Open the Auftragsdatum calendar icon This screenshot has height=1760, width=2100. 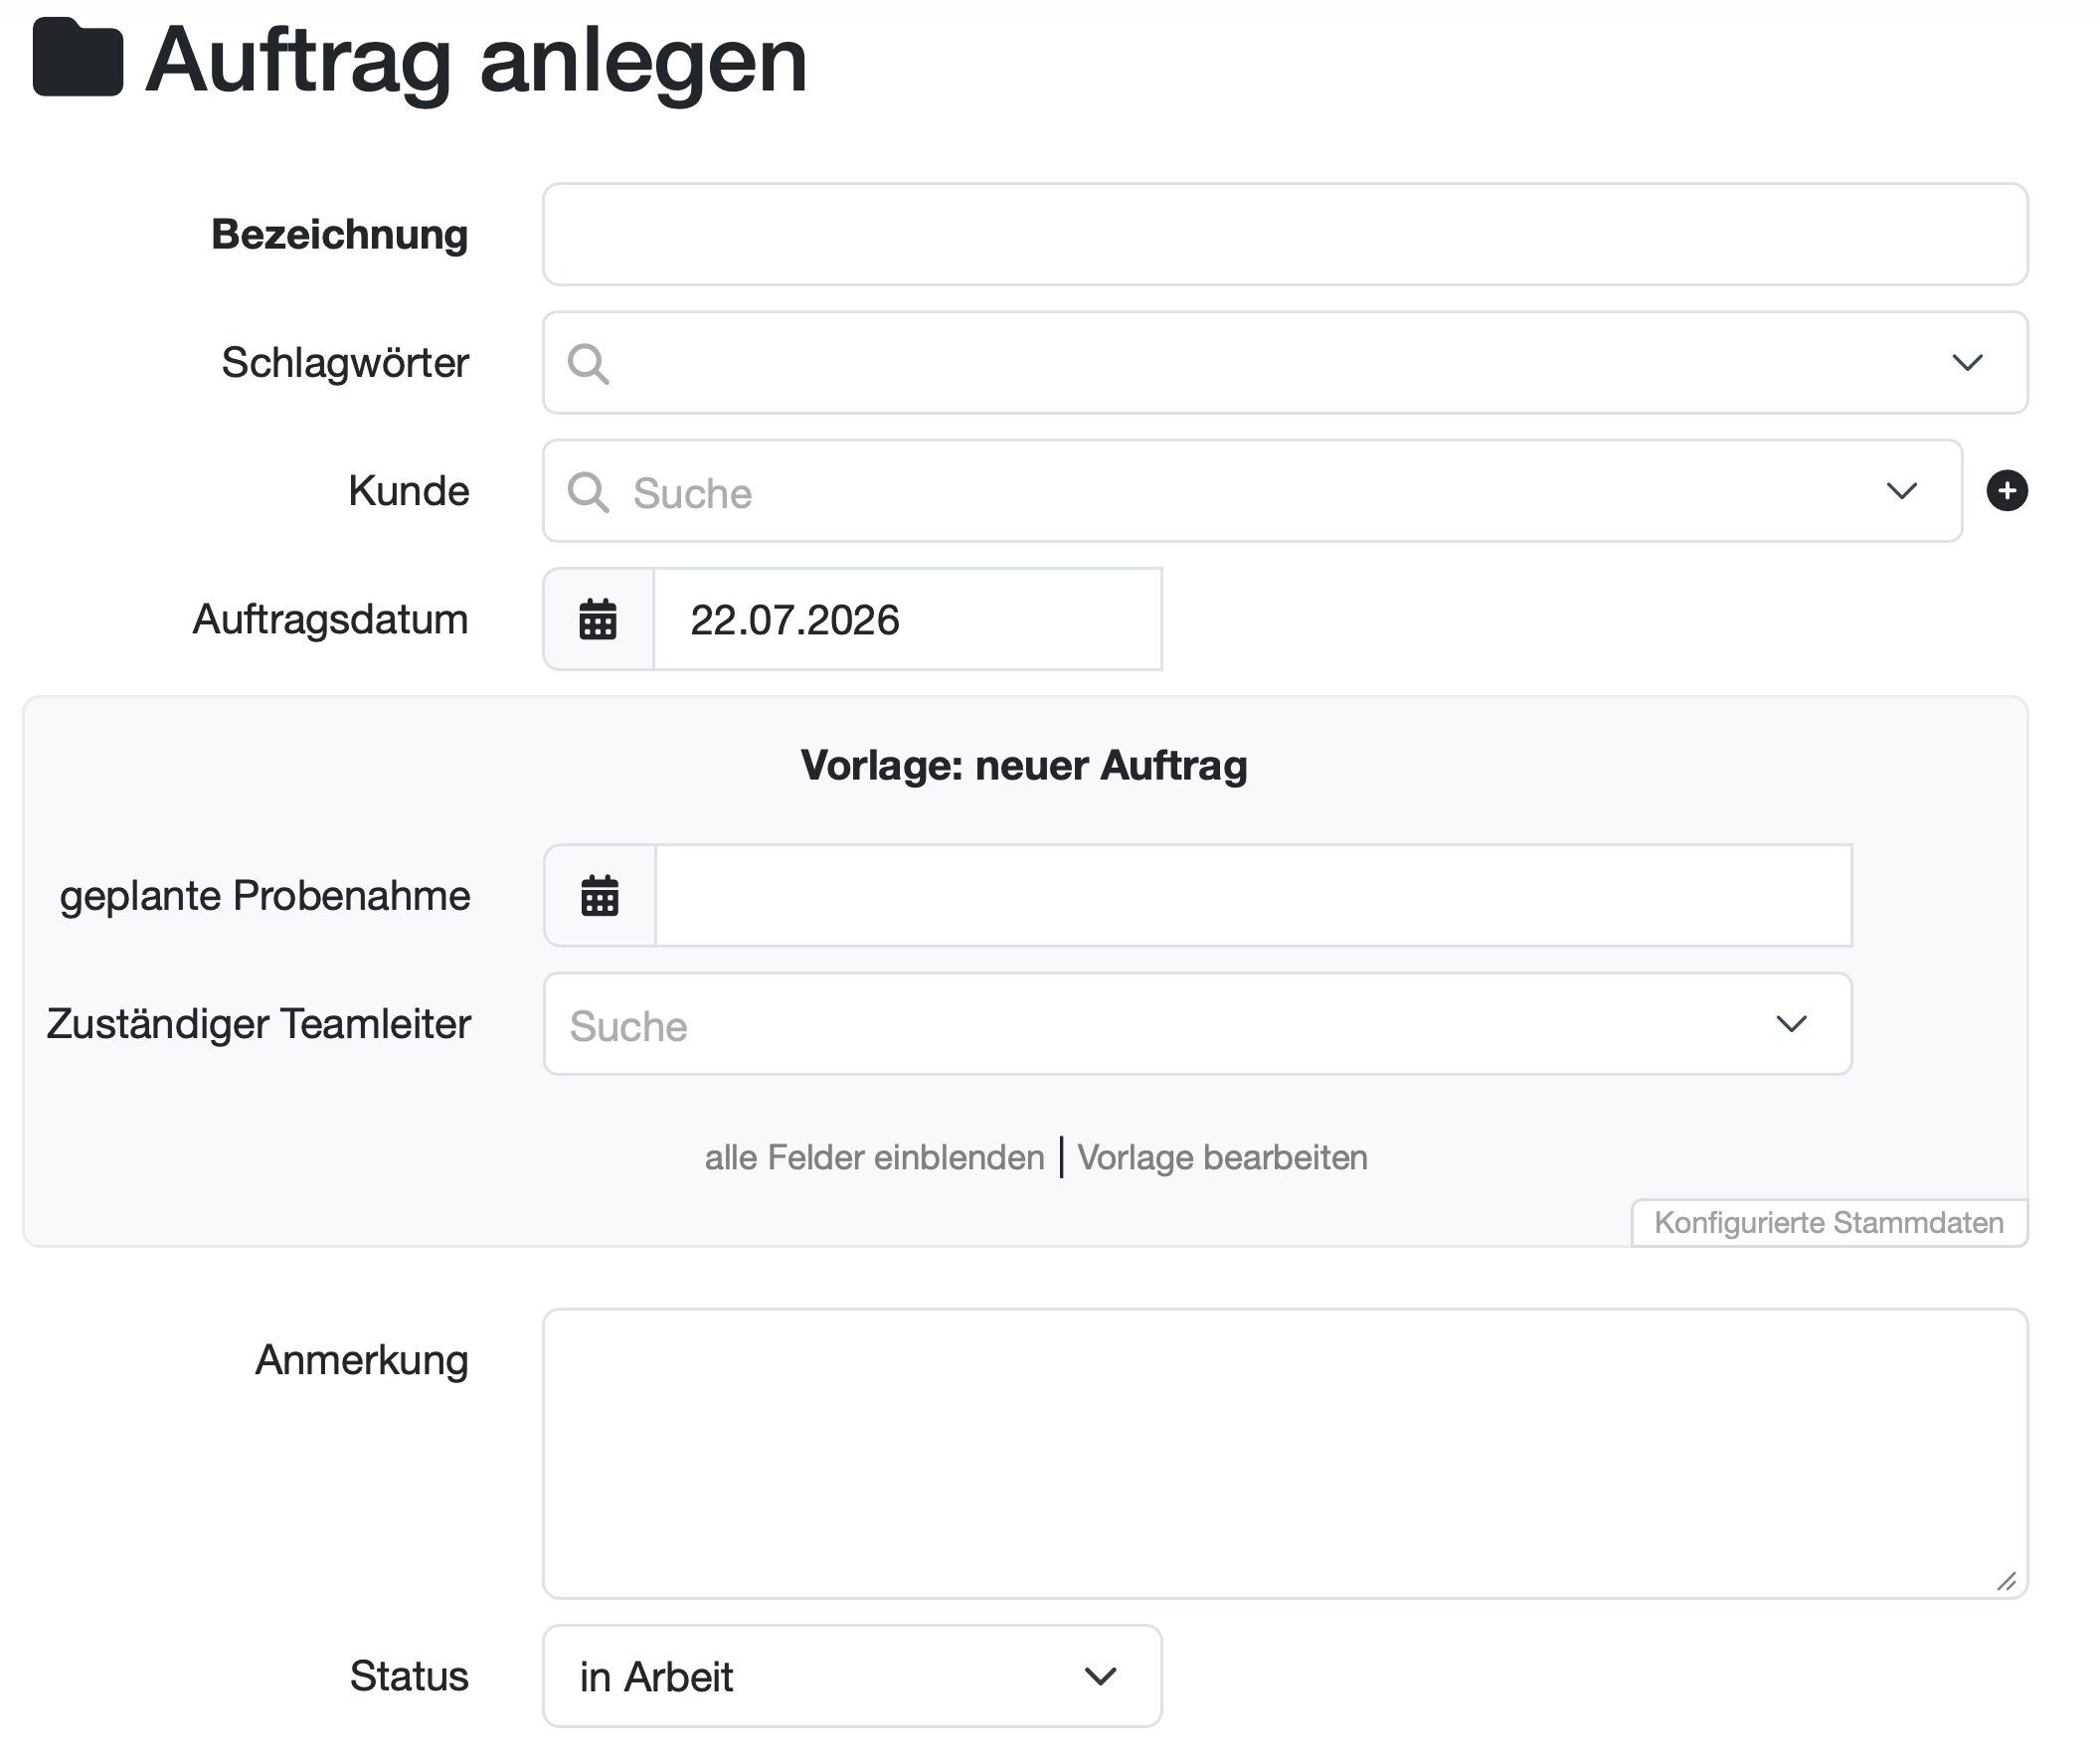(598, 619)
